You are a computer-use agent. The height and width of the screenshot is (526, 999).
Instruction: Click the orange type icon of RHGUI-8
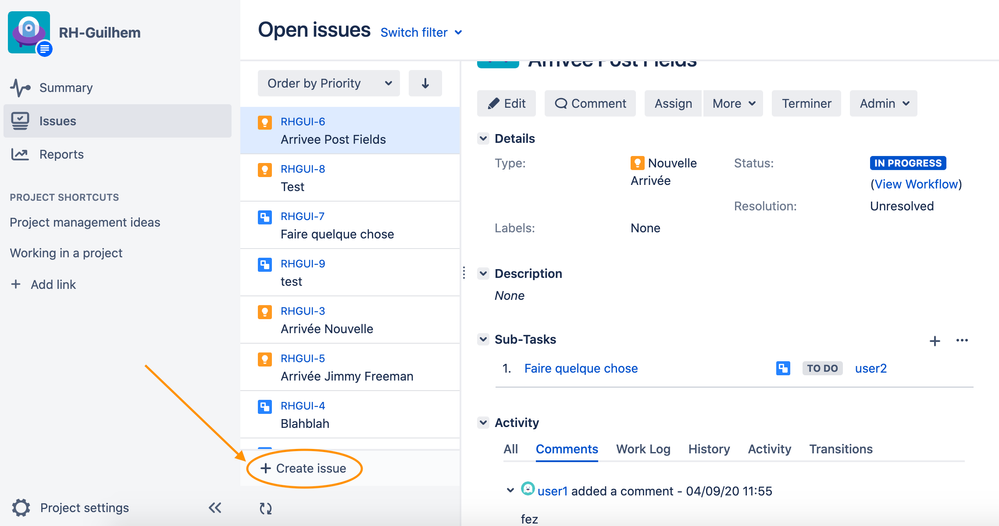tap(264, 170)
